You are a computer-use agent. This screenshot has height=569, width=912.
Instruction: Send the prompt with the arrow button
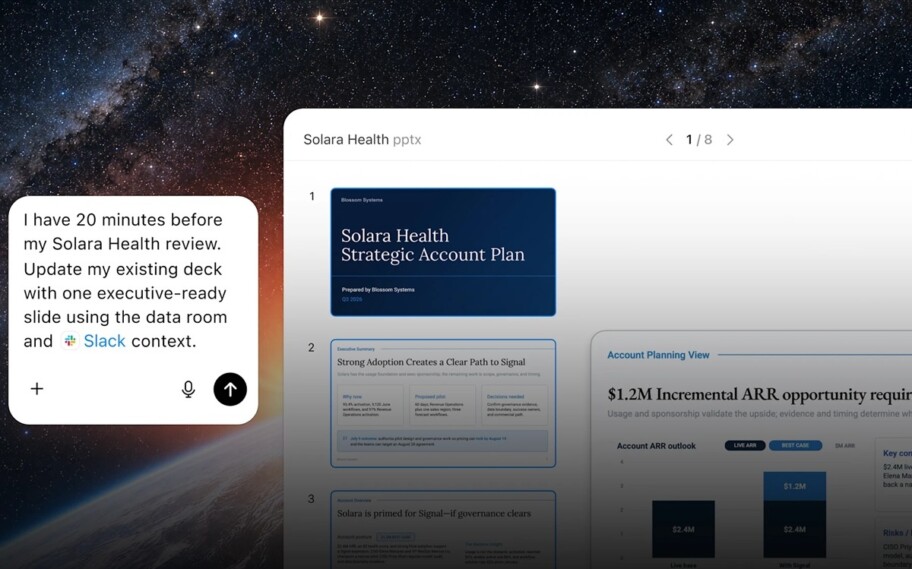click(x=230, y=389)
